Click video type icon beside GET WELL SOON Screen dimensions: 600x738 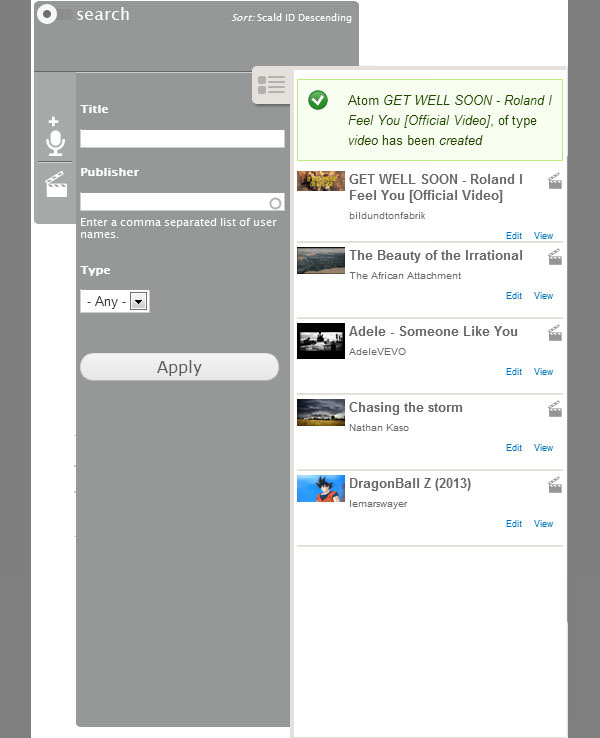coord(555,181)
